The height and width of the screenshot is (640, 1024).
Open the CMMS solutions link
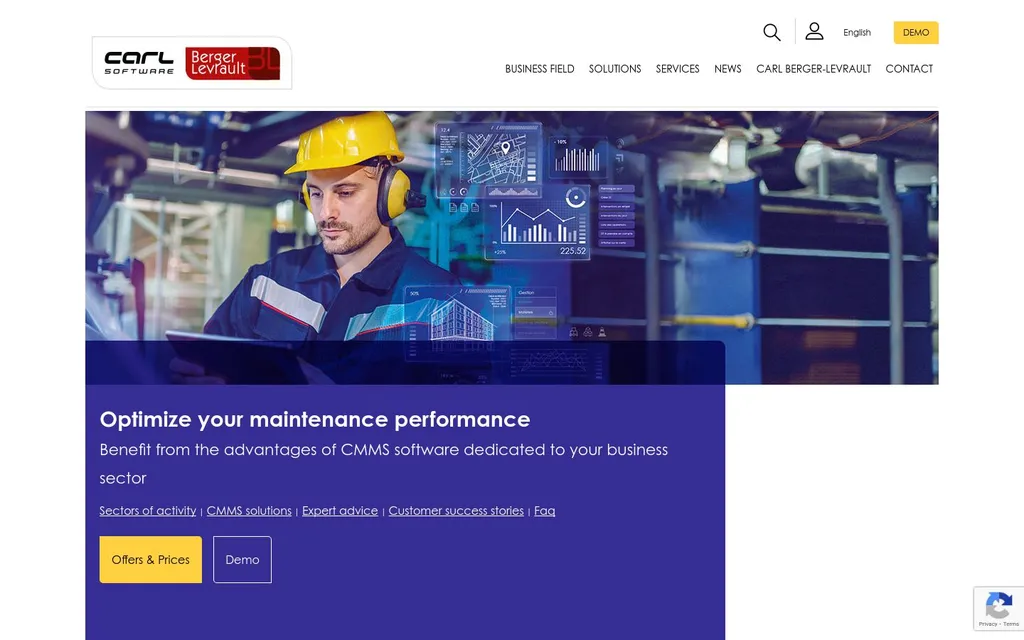click(249, 511)
